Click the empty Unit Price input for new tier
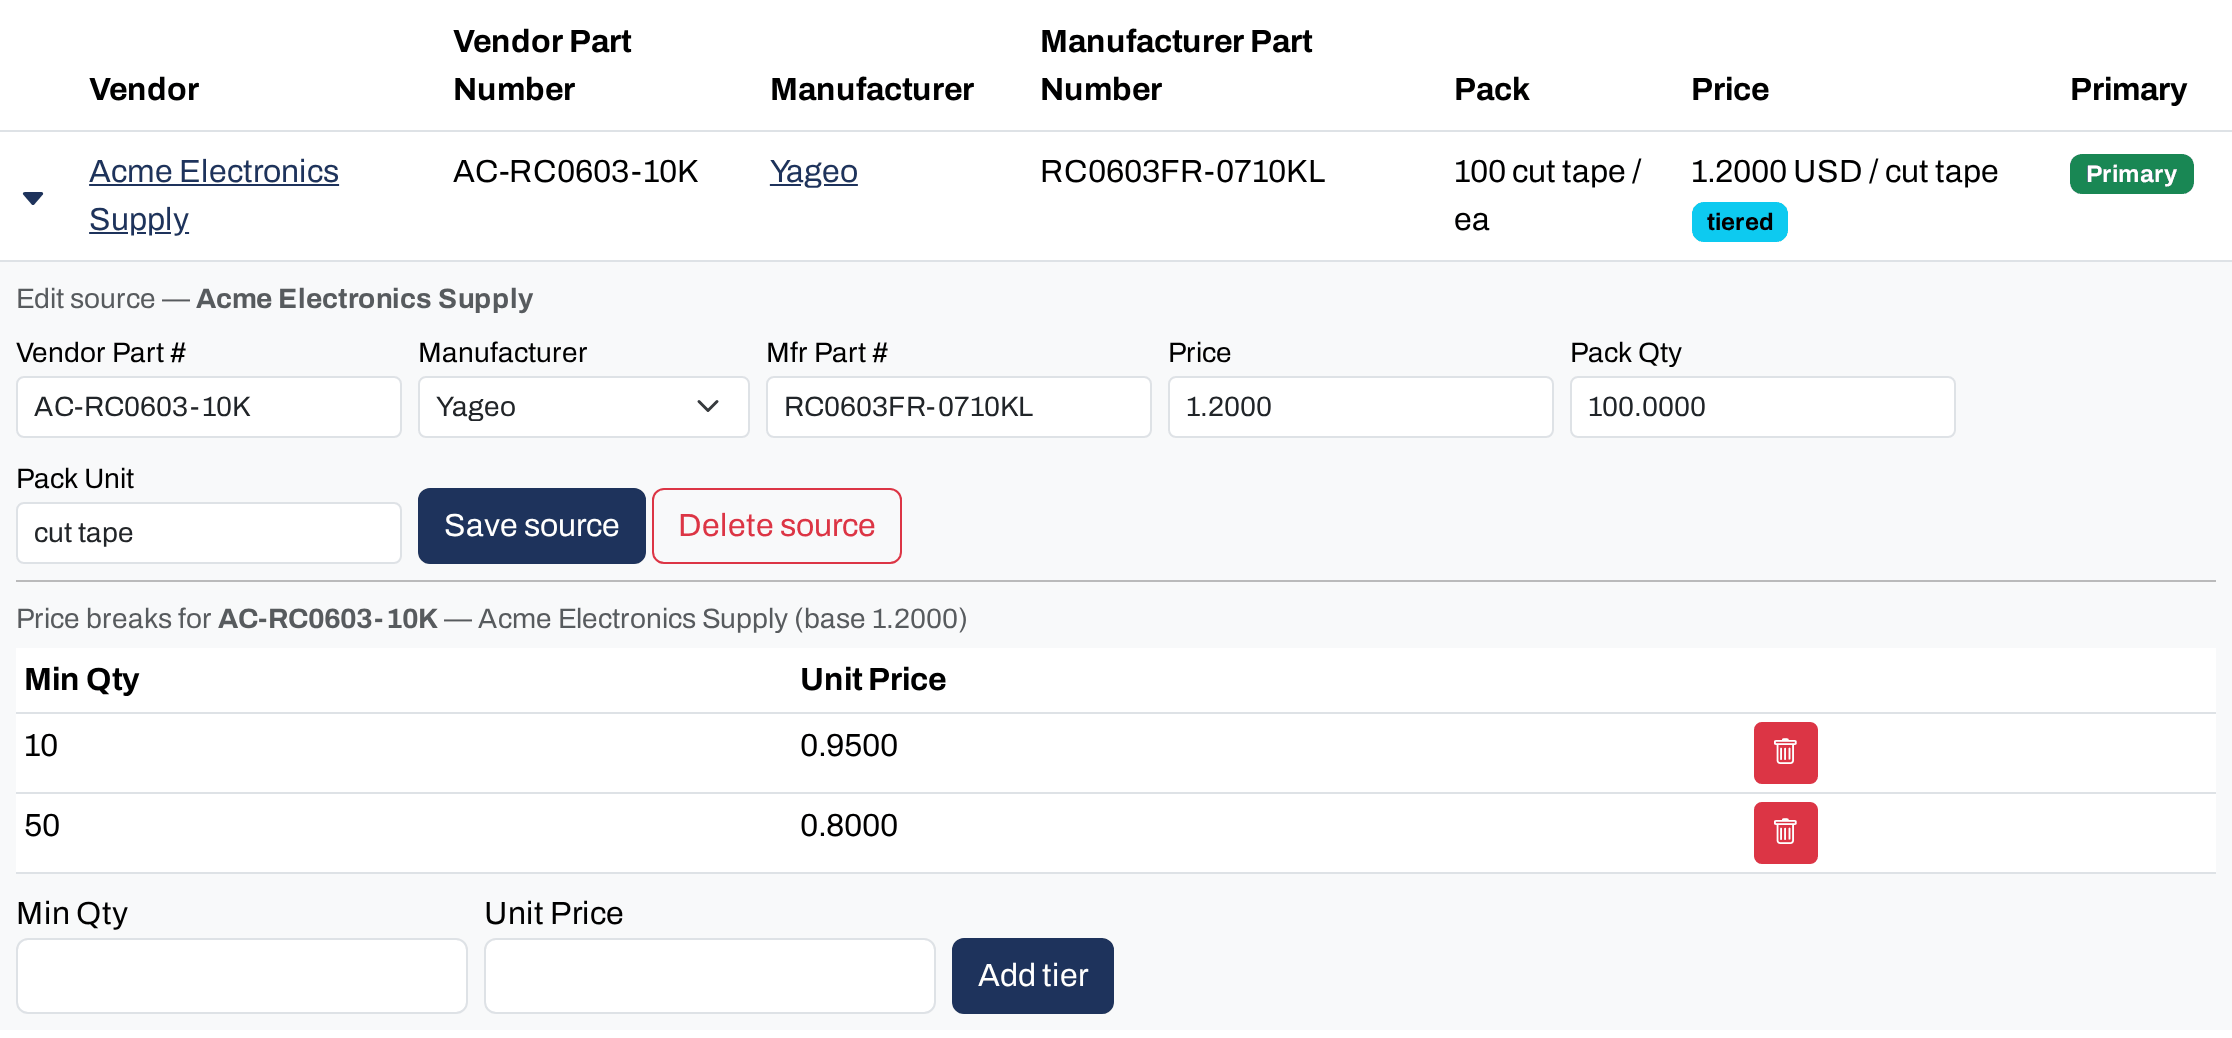The image size is (2232, 1038). (x=710, y=976)
